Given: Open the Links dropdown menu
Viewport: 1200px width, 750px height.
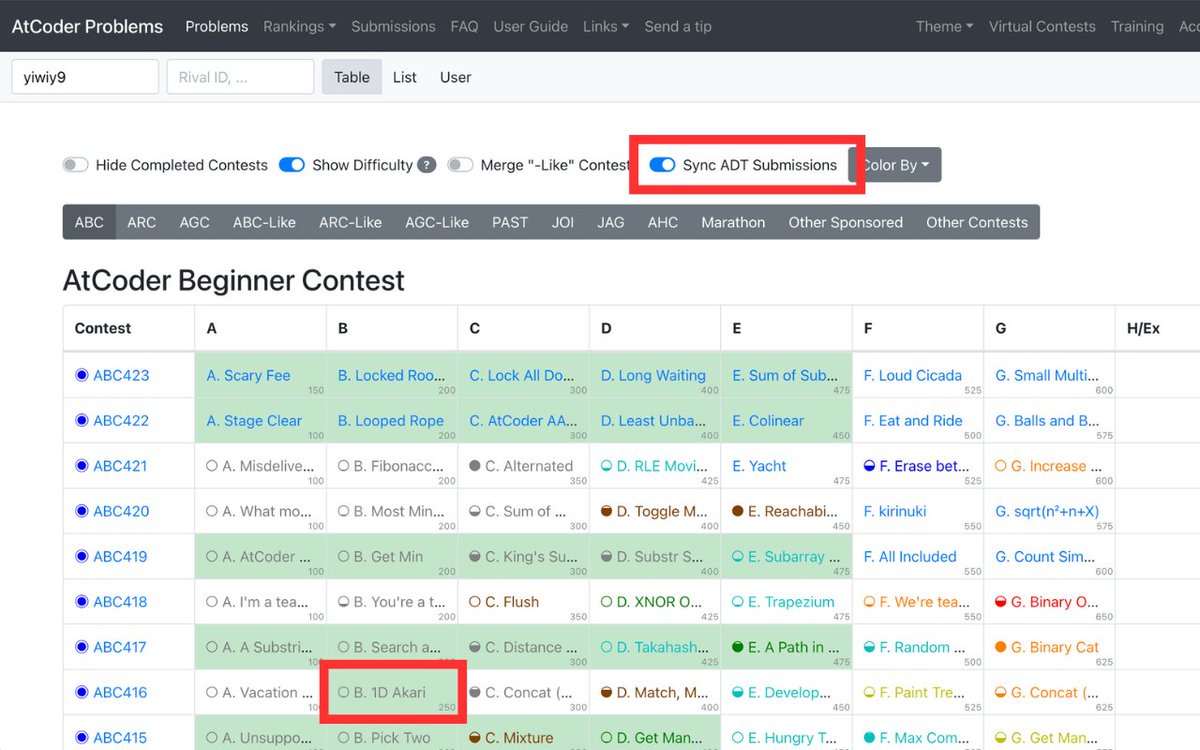Looking at the screenshot, I should coord(606,27).
